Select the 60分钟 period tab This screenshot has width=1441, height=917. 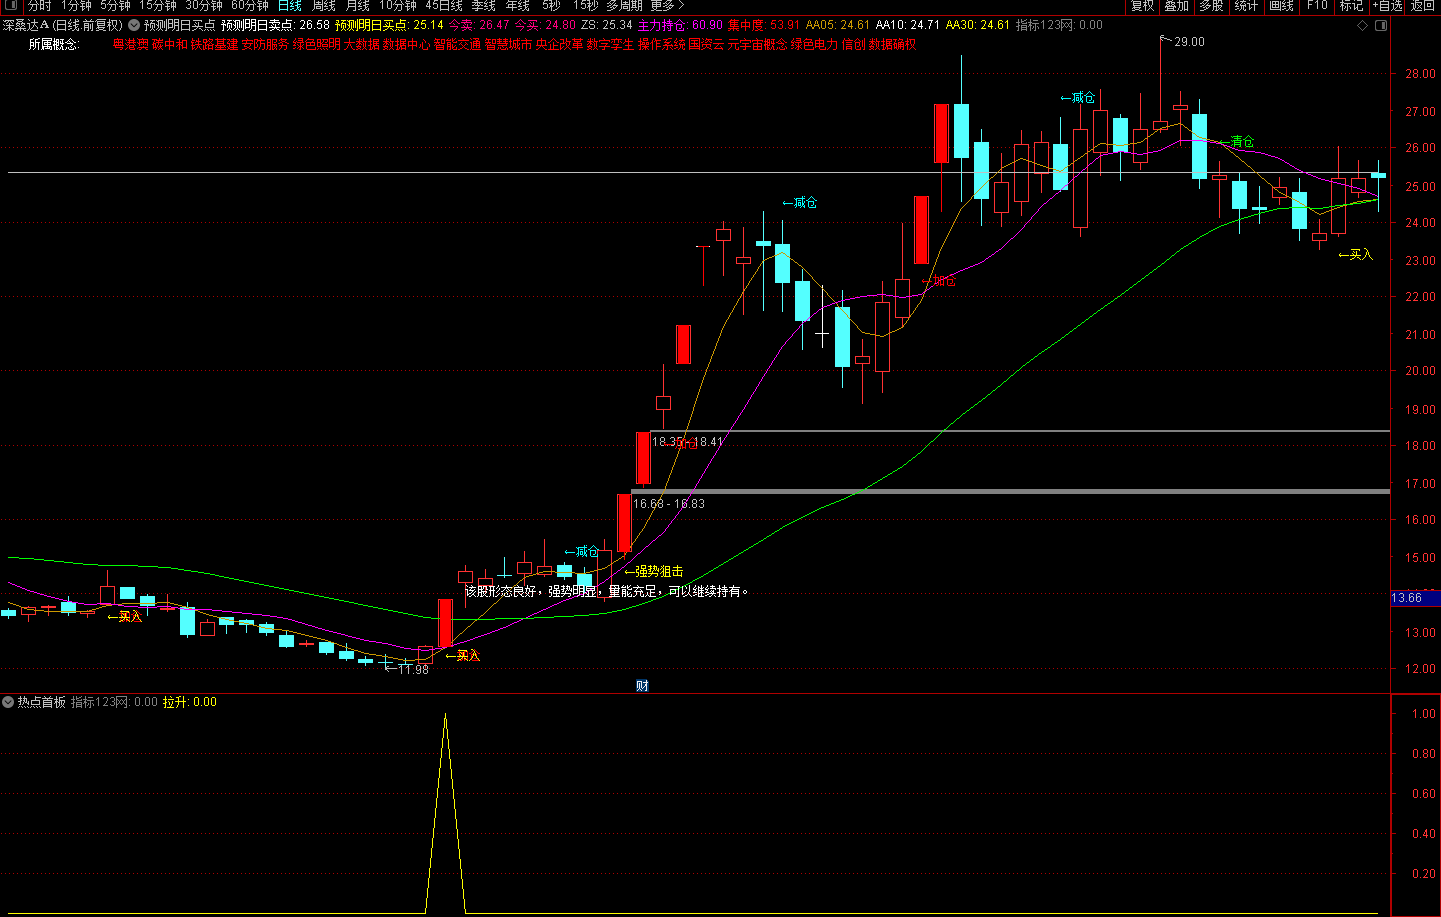250,6
